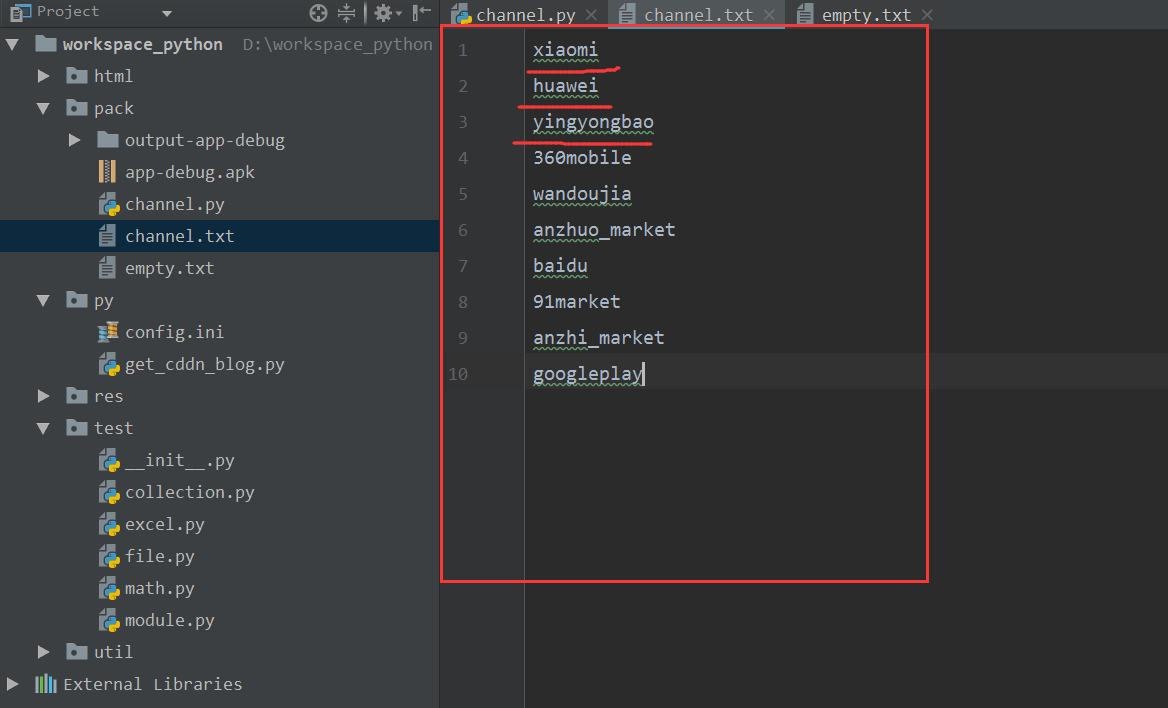The width and height of the screenshot is (1168, 708).
Task: Click the scroll-from-source crosshair icon
Action: pyautogui.click(x=318, y=12)
